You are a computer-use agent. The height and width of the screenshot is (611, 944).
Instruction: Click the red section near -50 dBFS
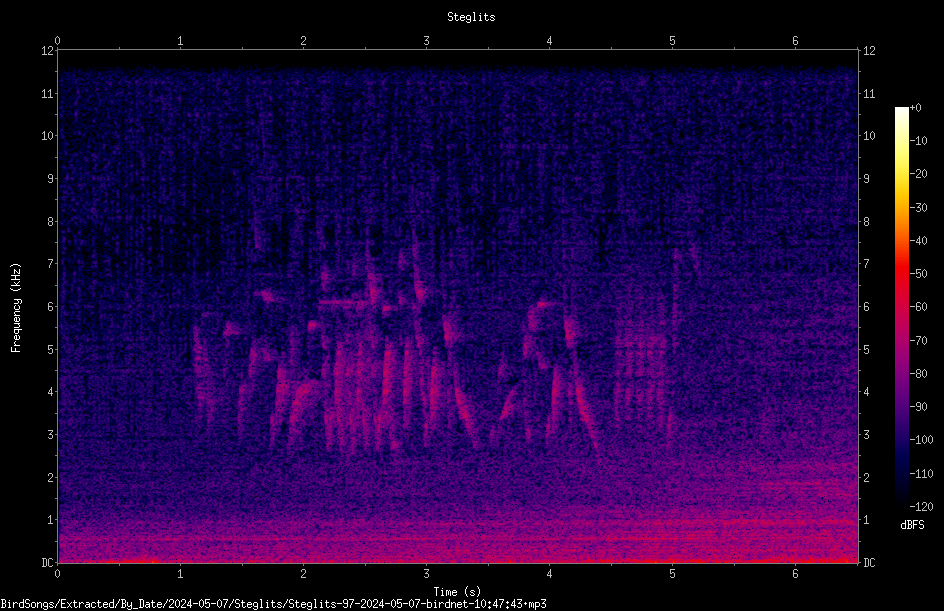click(x=901, y=274)
